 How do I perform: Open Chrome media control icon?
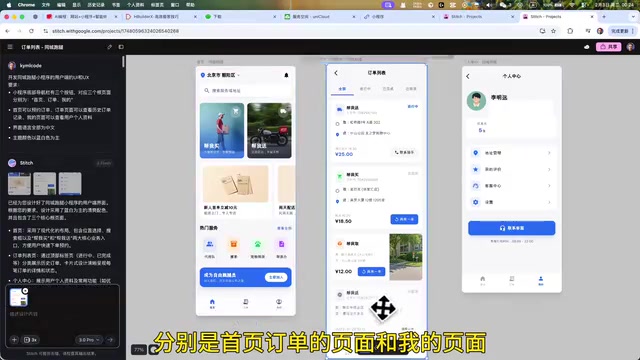588,31
